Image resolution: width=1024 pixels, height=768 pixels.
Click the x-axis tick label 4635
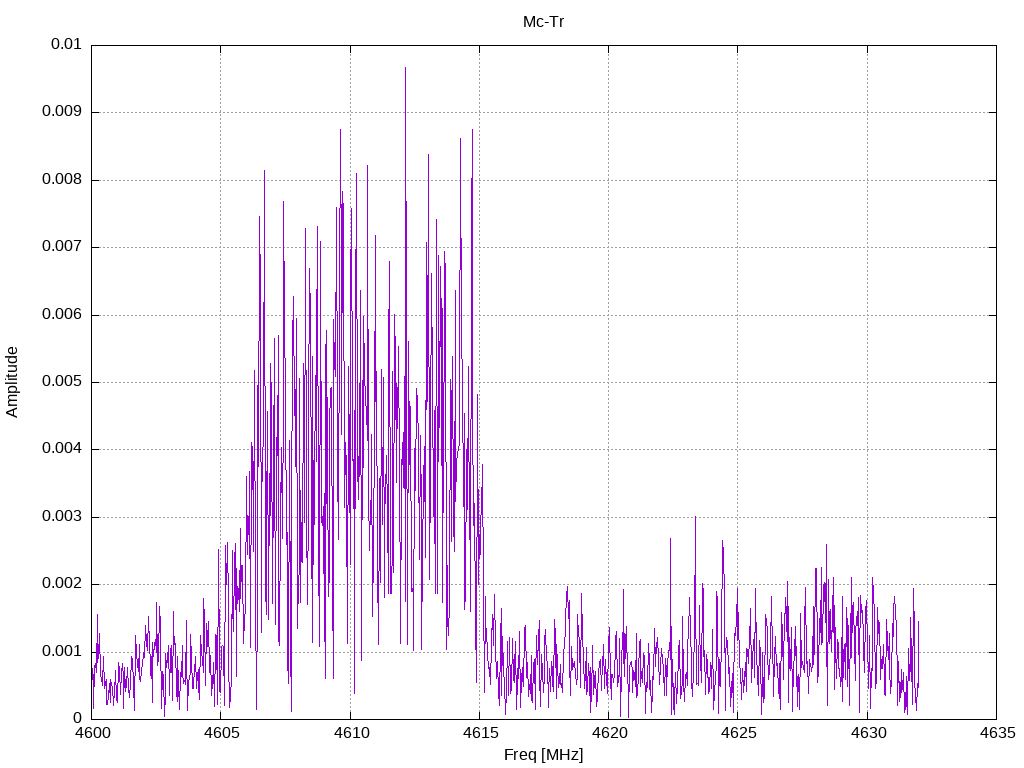997,733
